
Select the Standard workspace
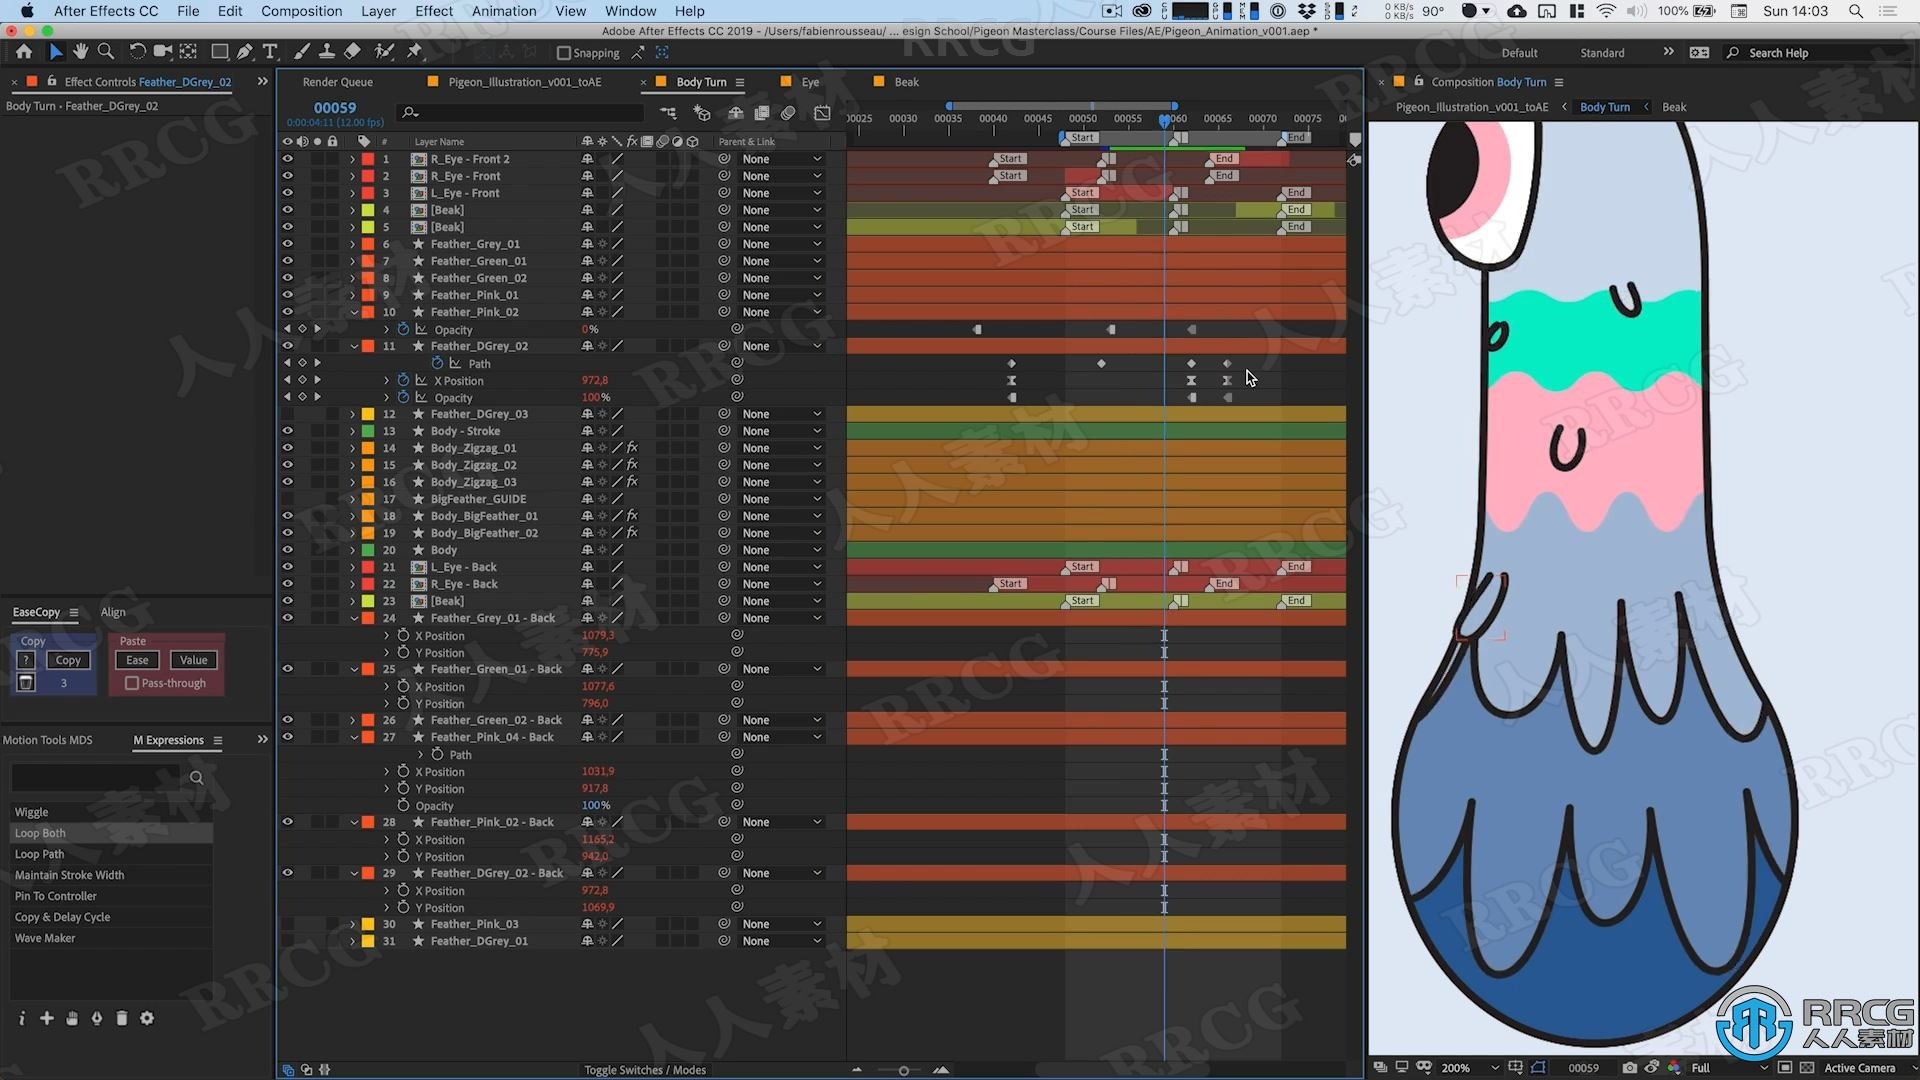(x=1602, y=53)
